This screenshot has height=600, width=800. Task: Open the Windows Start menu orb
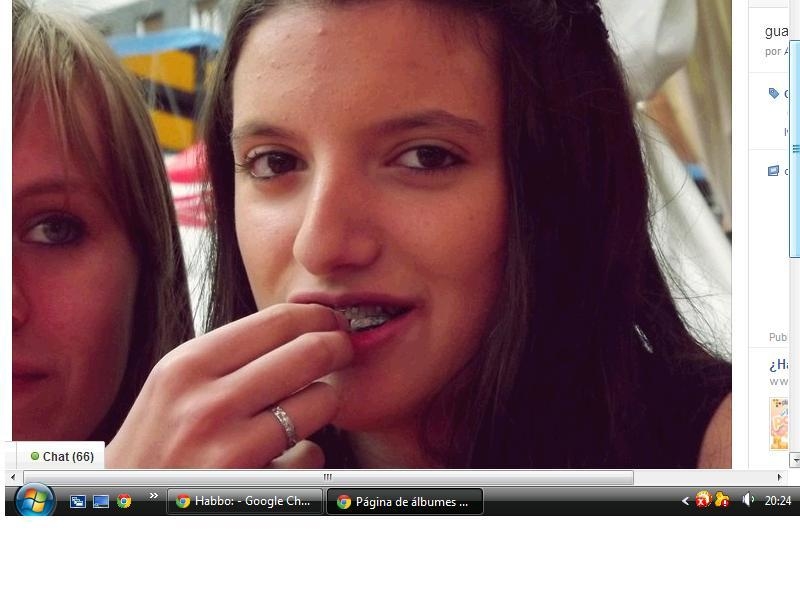(35, 500)
